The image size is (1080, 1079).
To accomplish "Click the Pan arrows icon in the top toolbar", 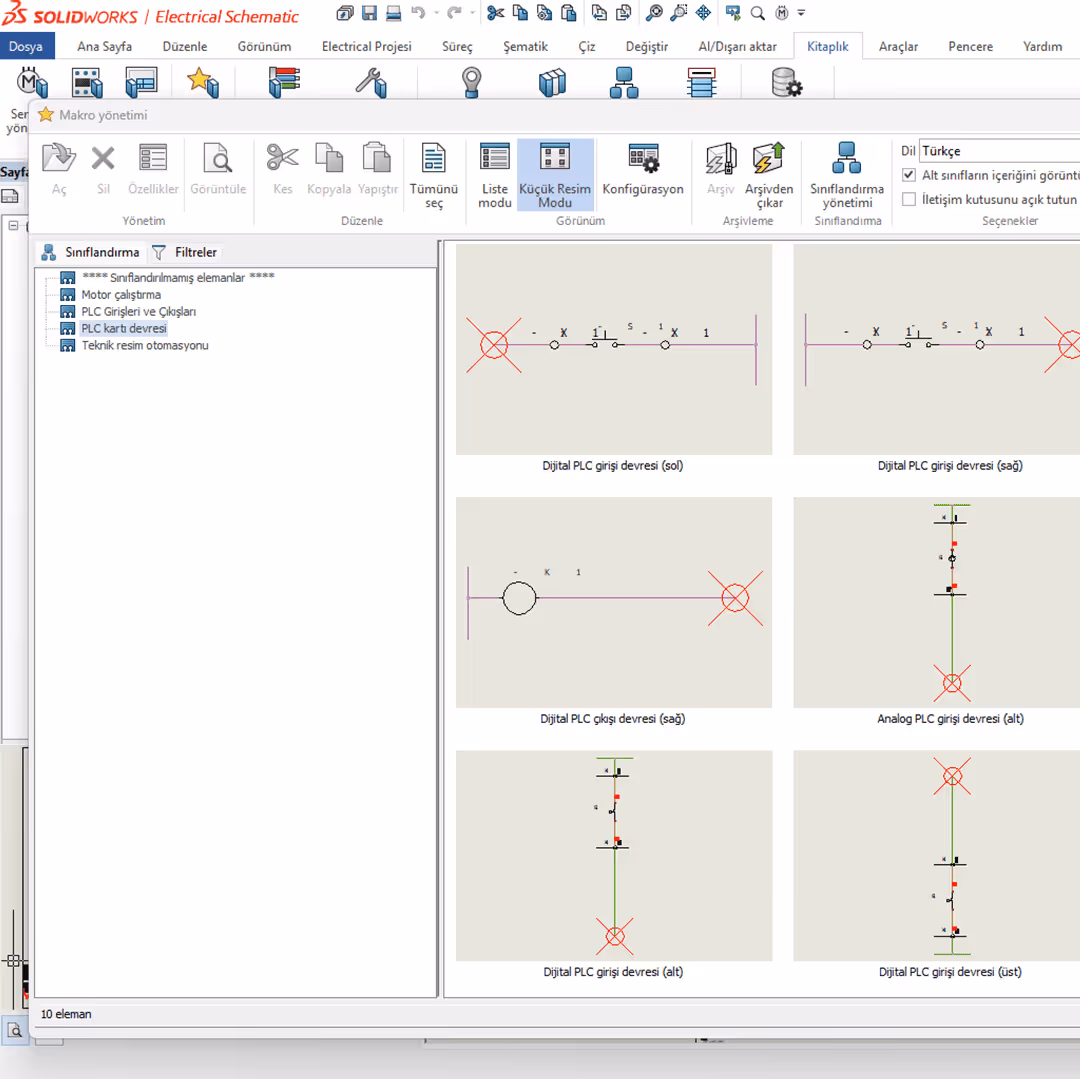I will 703,12.
